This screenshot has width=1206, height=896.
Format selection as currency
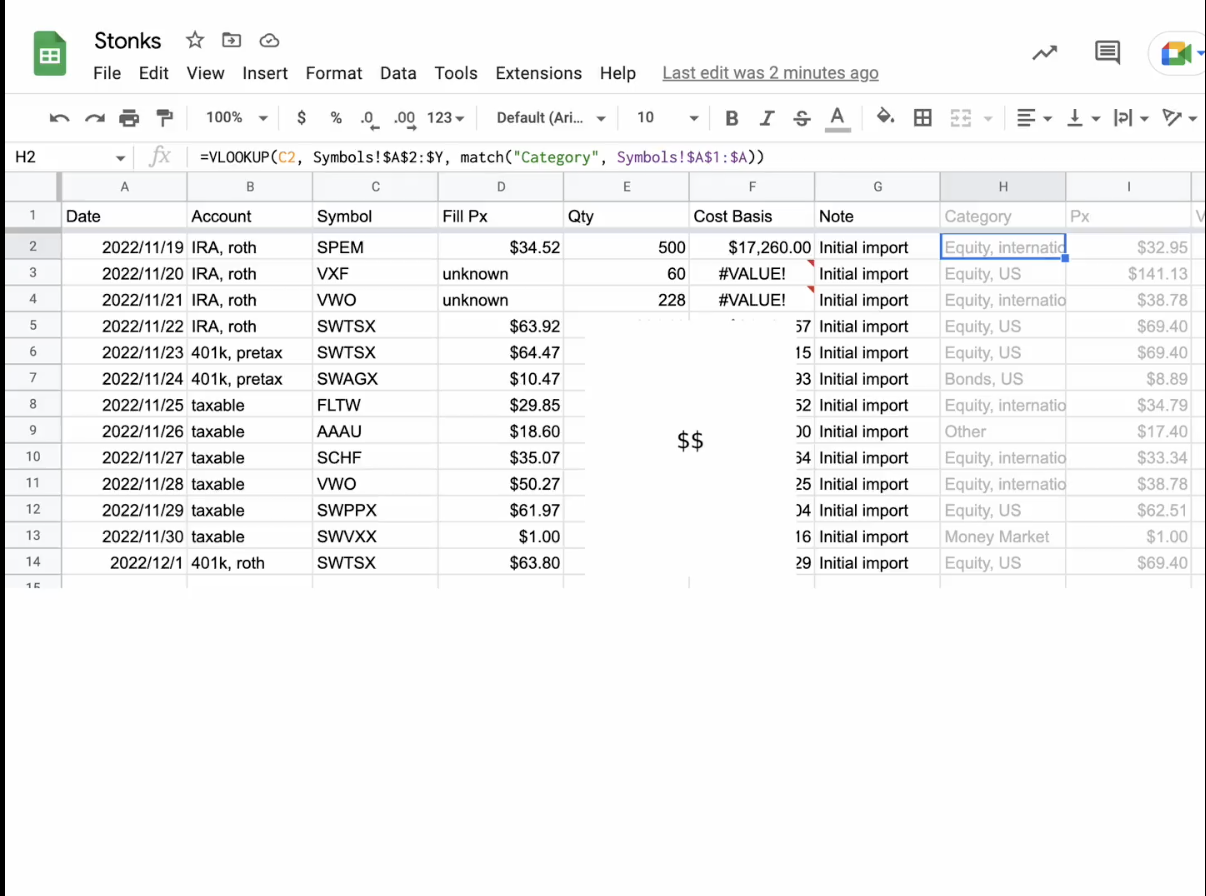click(x=301, y=118)
